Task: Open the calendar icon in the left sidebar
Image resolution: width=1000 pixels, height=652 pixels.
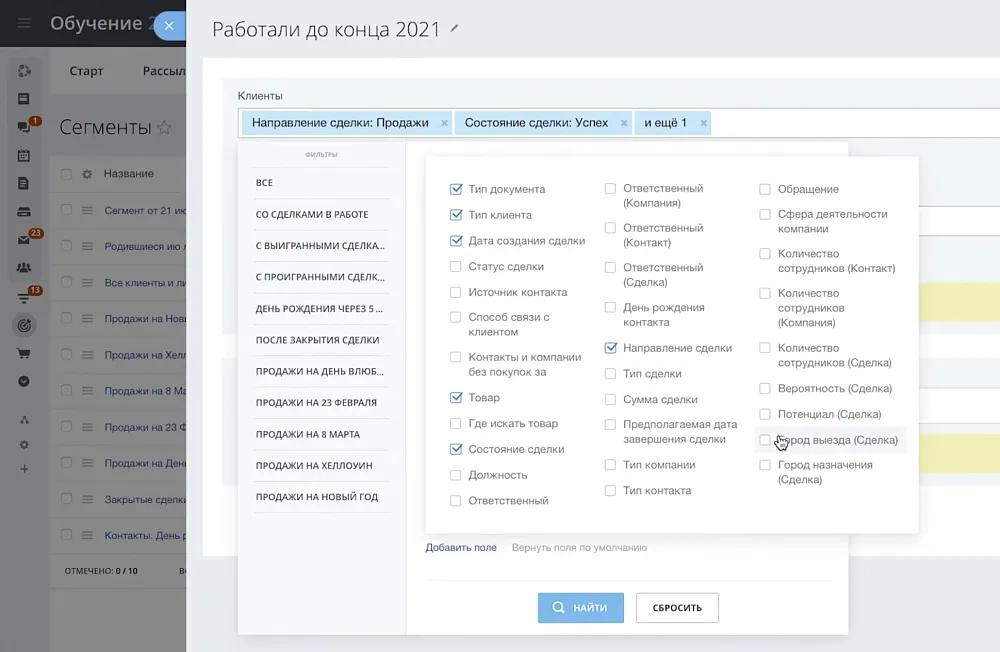Action: [x=24, y=156]
